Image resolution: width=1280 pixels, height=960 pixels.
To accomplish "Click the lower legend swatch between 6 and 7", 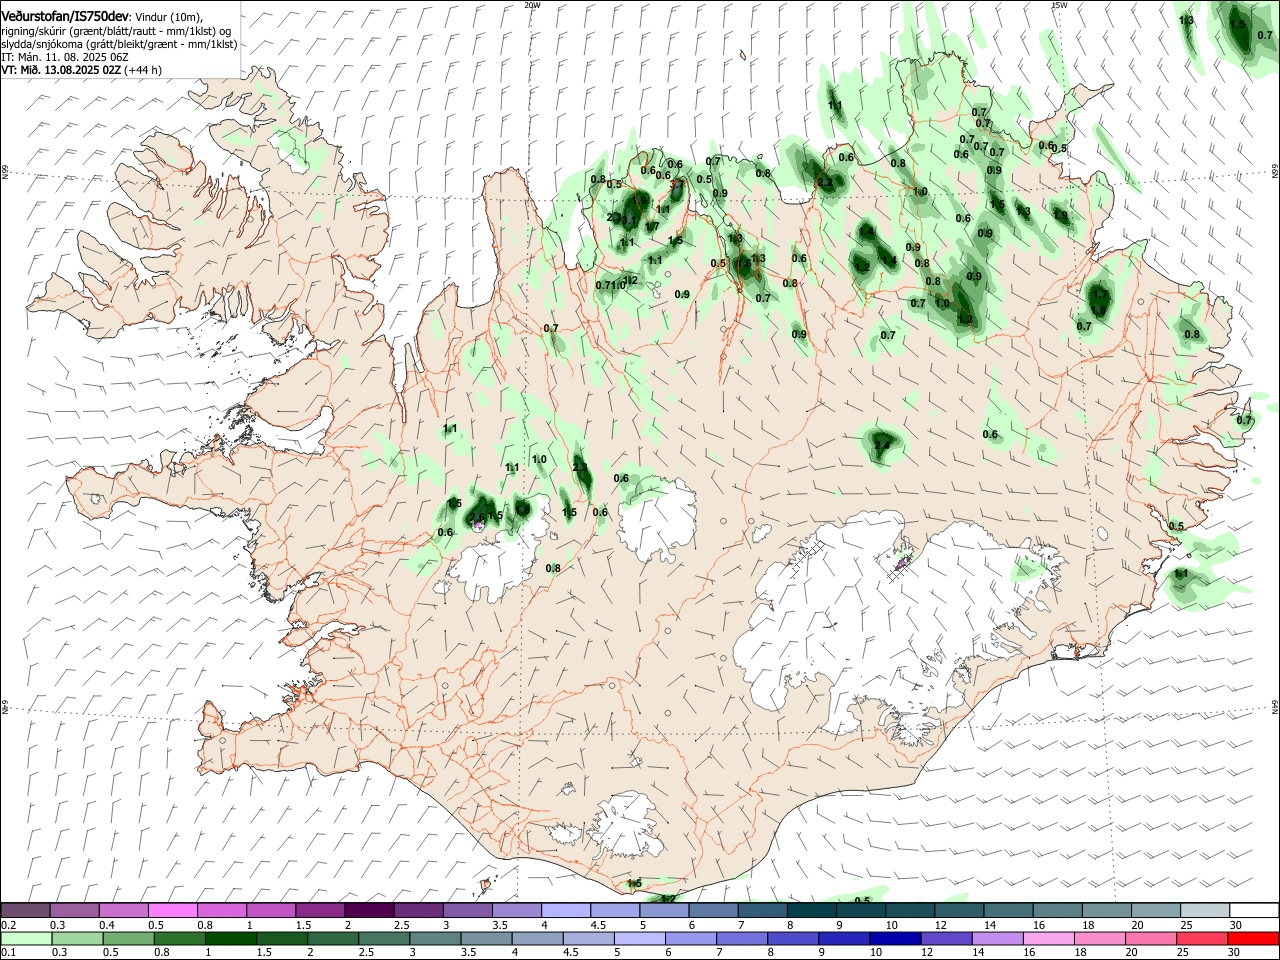I will [x=691, y=939].
